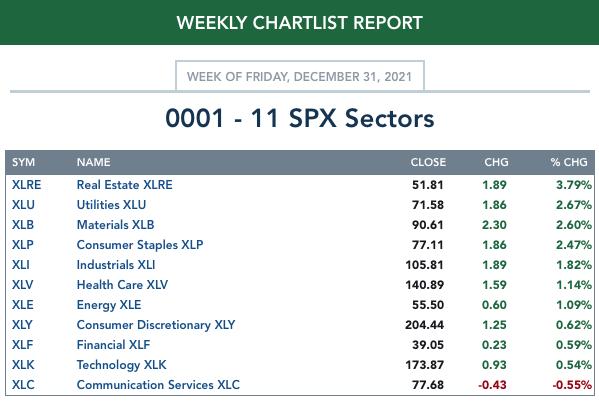Open Utilities XLU name link

point(111,205)
